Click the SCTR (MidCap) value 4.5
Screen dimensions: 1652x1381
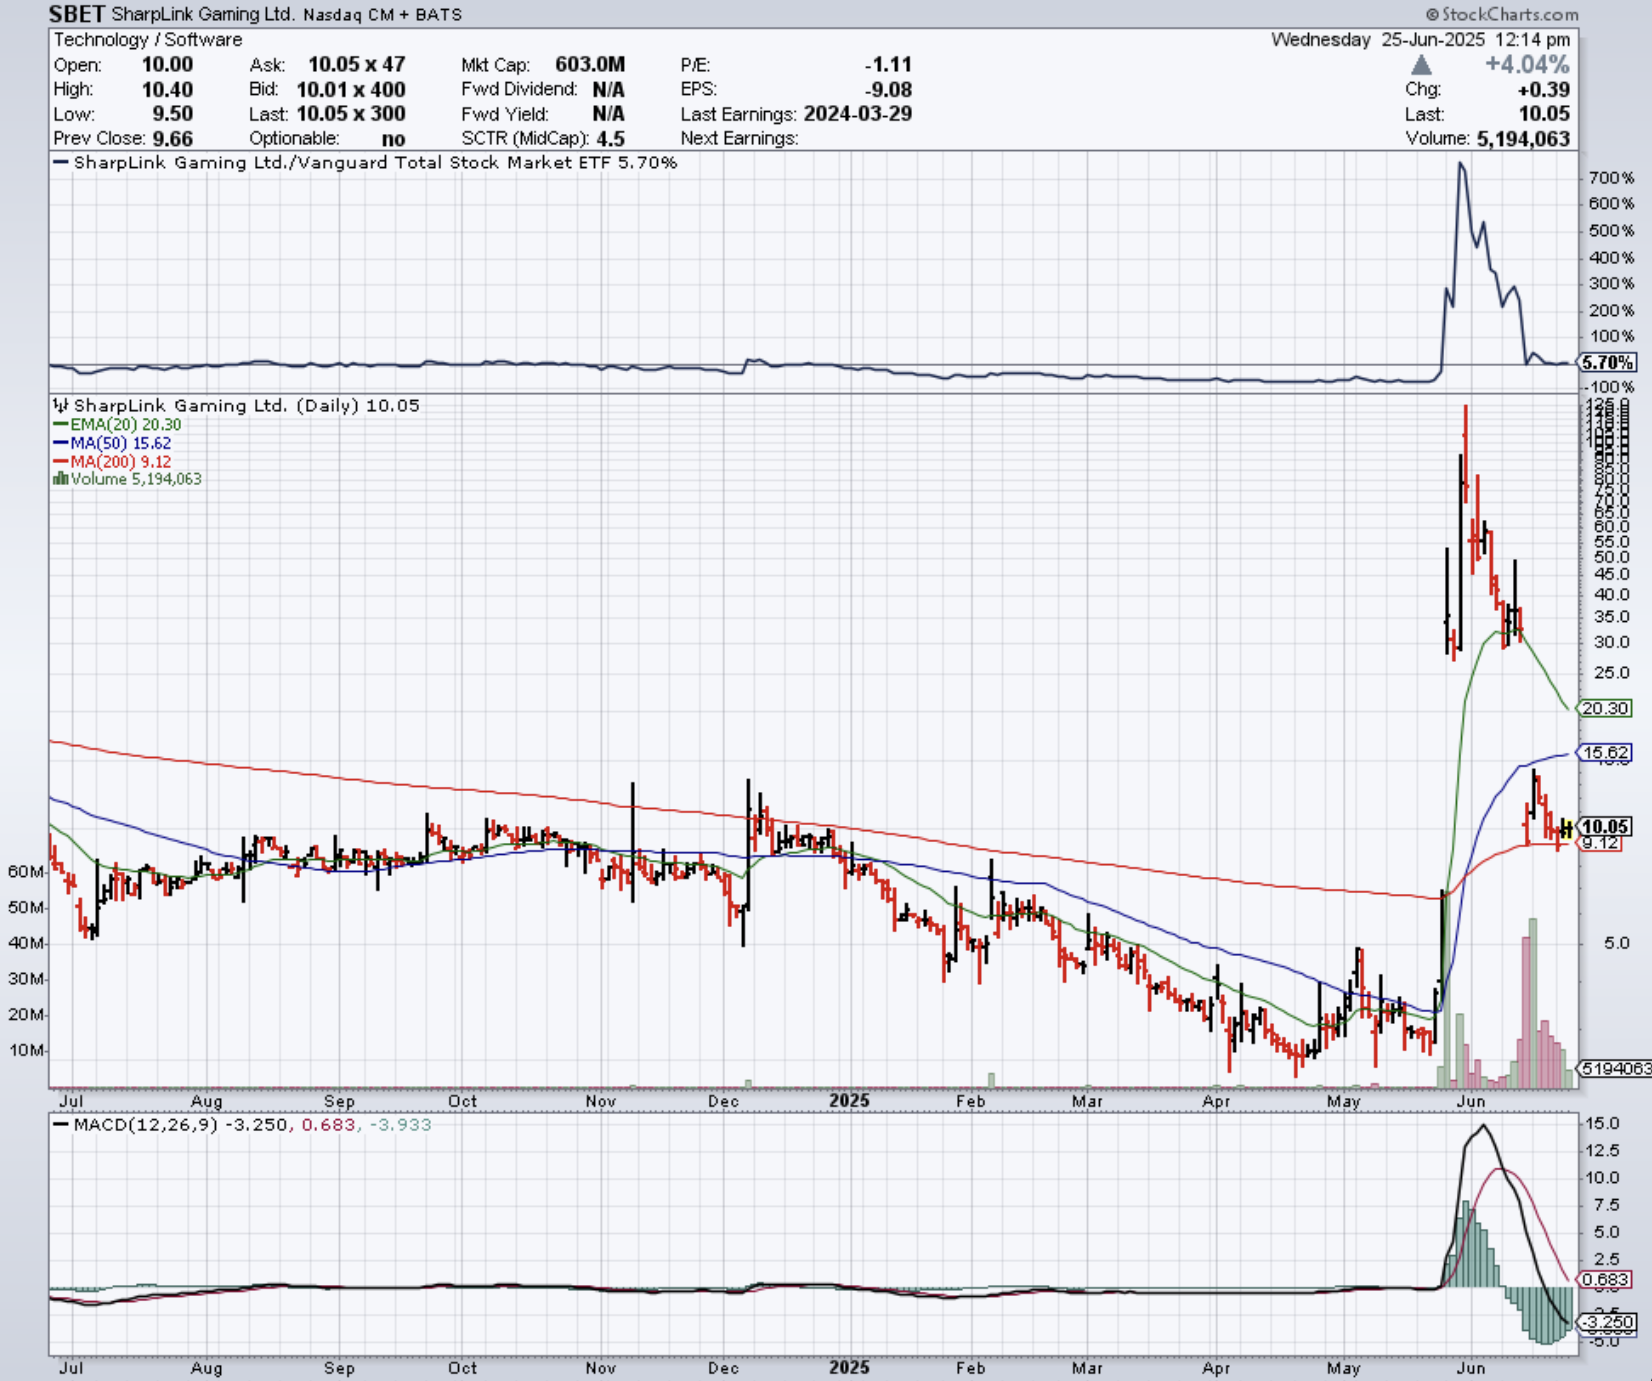coord(611,139)
